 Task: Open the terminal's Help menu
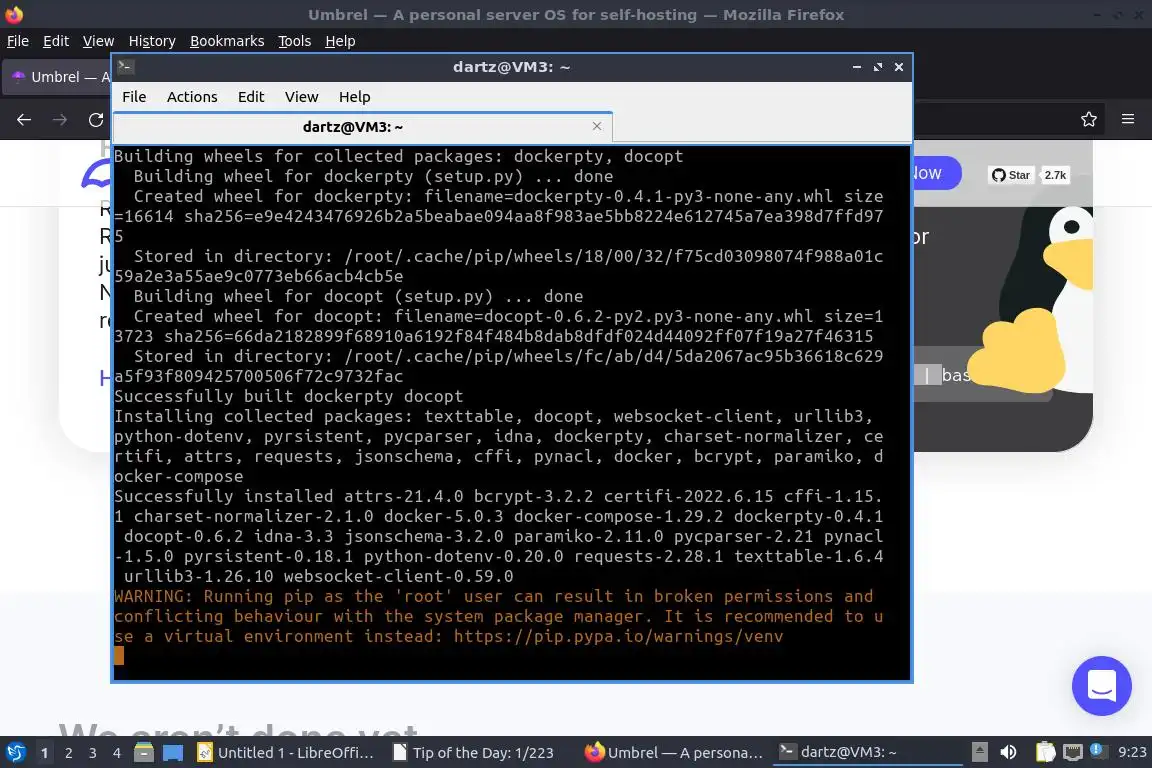coord(354,97)
